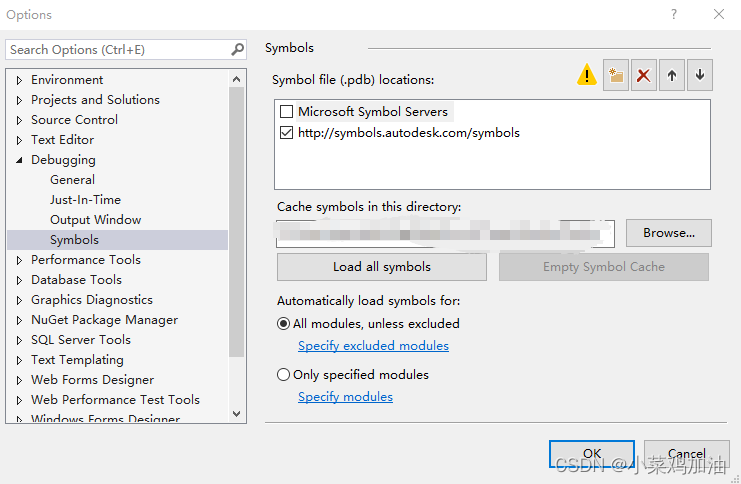741x484 pixels.
Task: Delete selected symbol location with red X
Action: pyautogui.click(x=644, y=75)
